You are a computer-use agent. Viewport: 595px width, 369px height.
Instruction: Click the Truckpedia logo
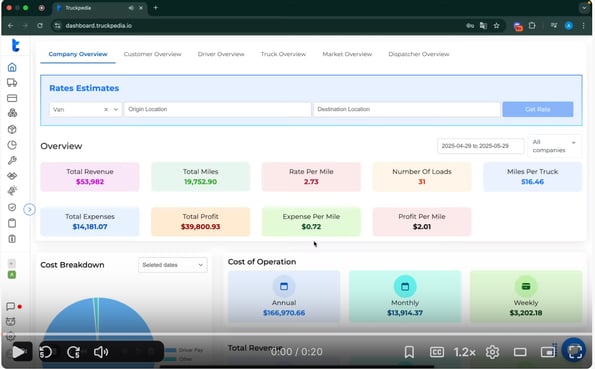coord(15,45)
